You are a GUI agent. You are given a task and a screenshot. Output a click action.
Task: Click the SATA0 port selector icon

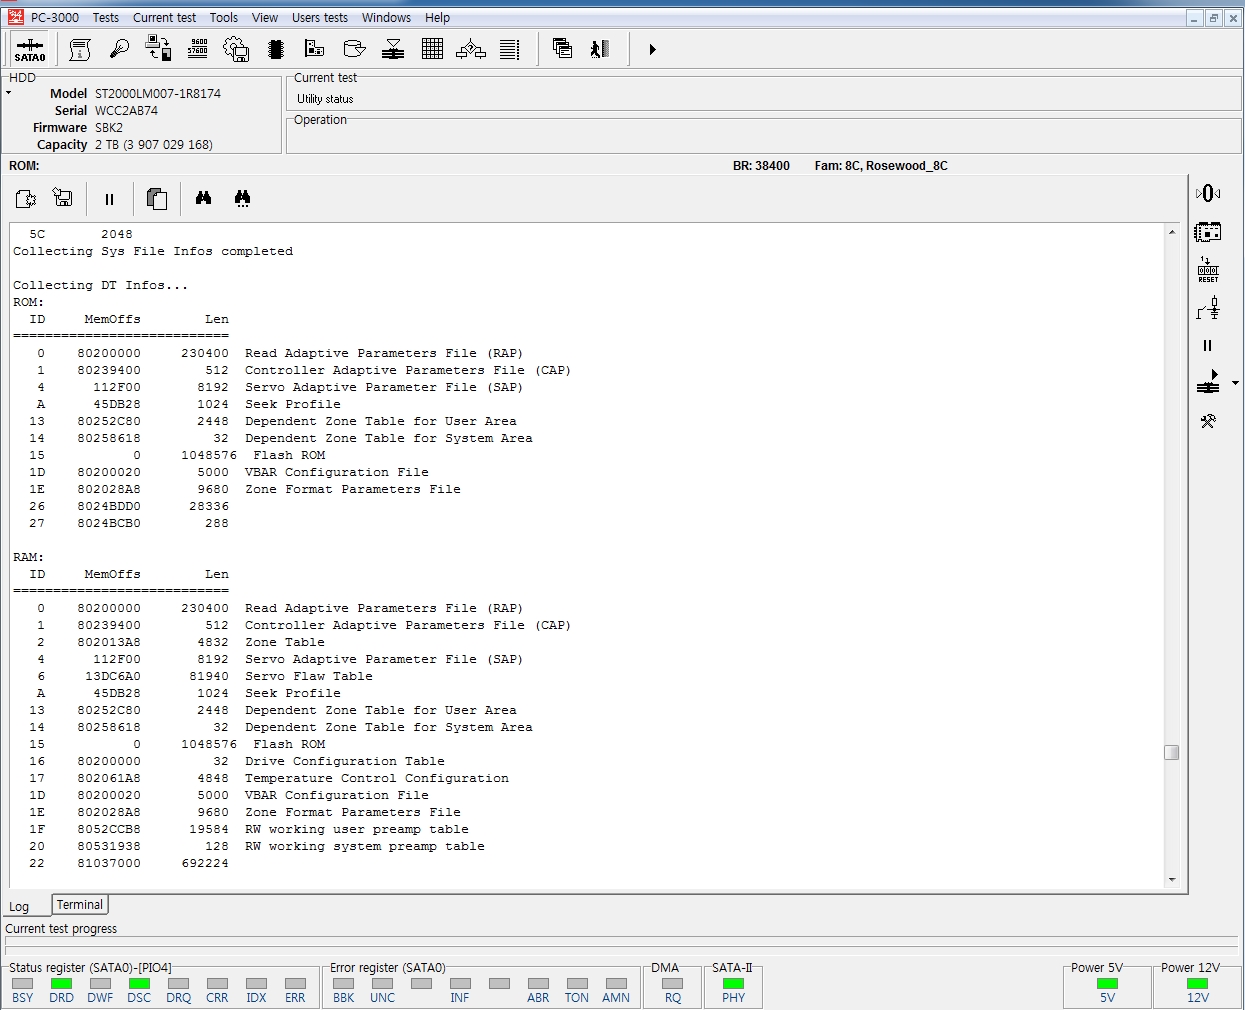click(x=30, y=49)
